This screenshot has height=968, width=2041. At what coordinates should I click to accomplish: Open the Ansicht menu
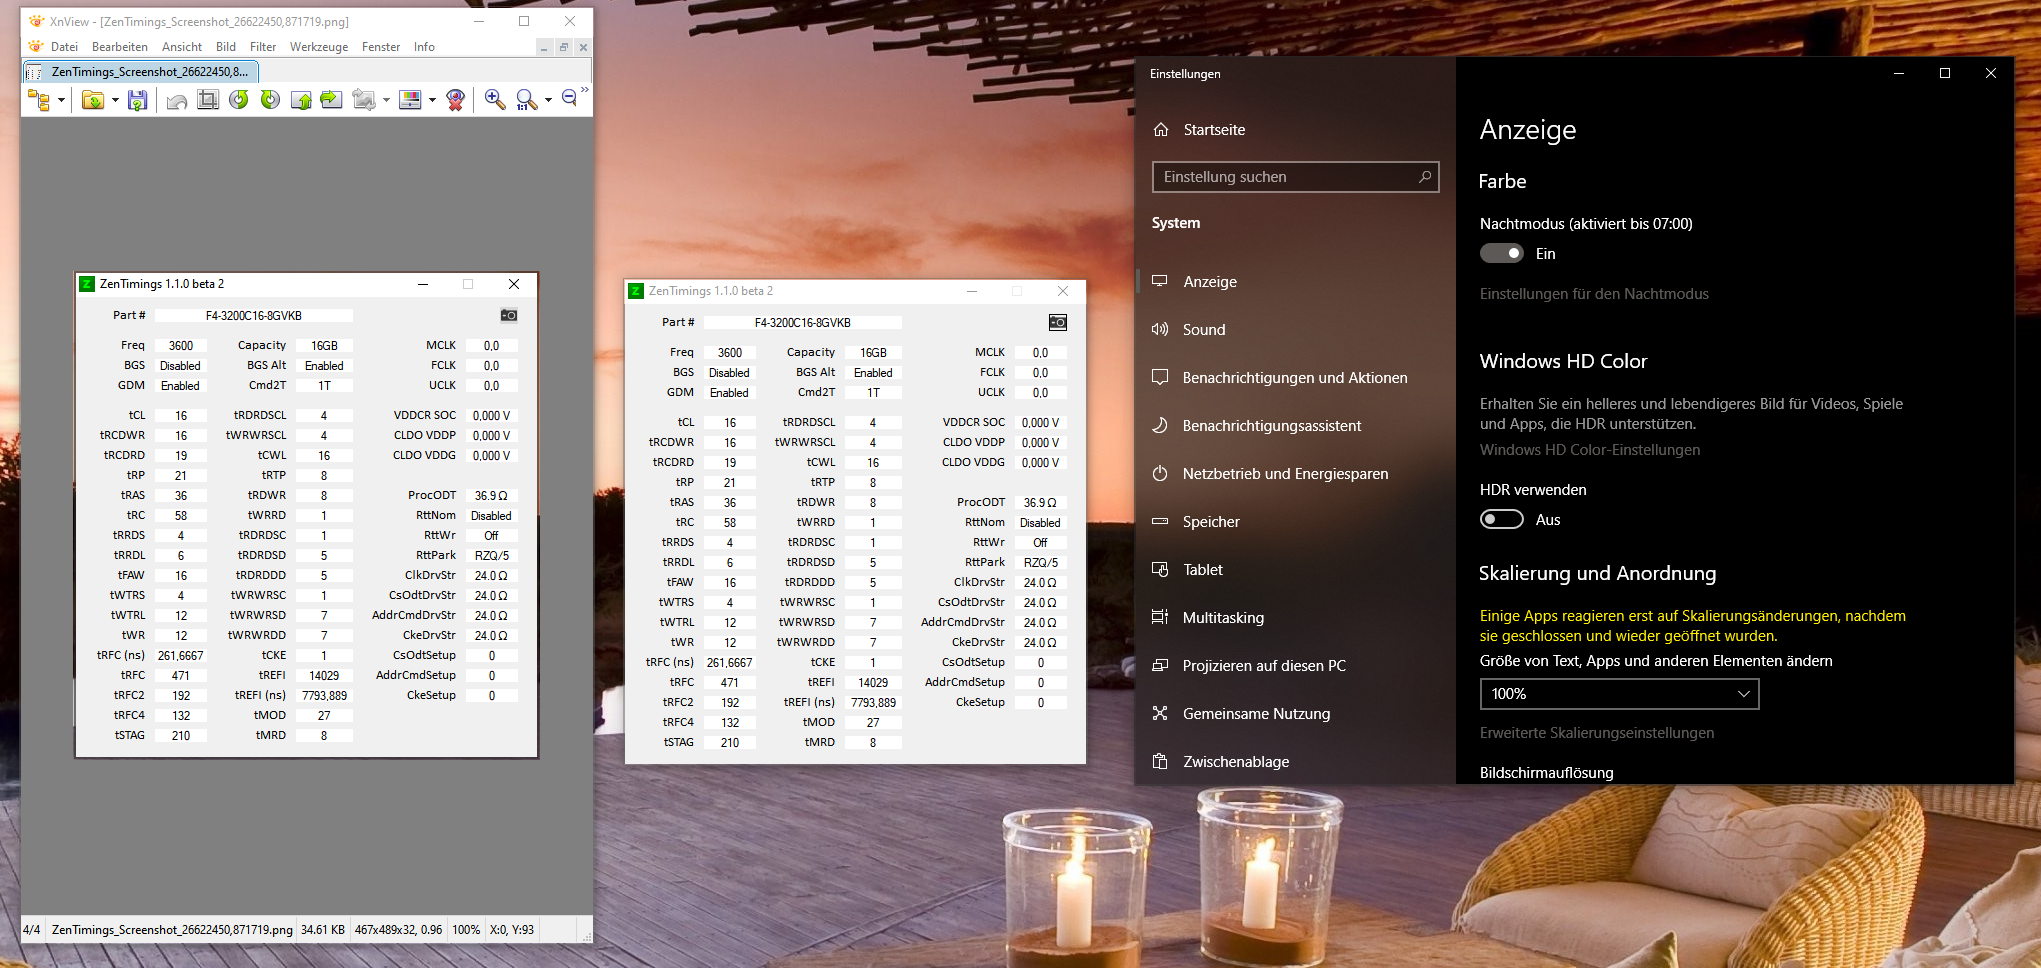click(x=182, y=47)
